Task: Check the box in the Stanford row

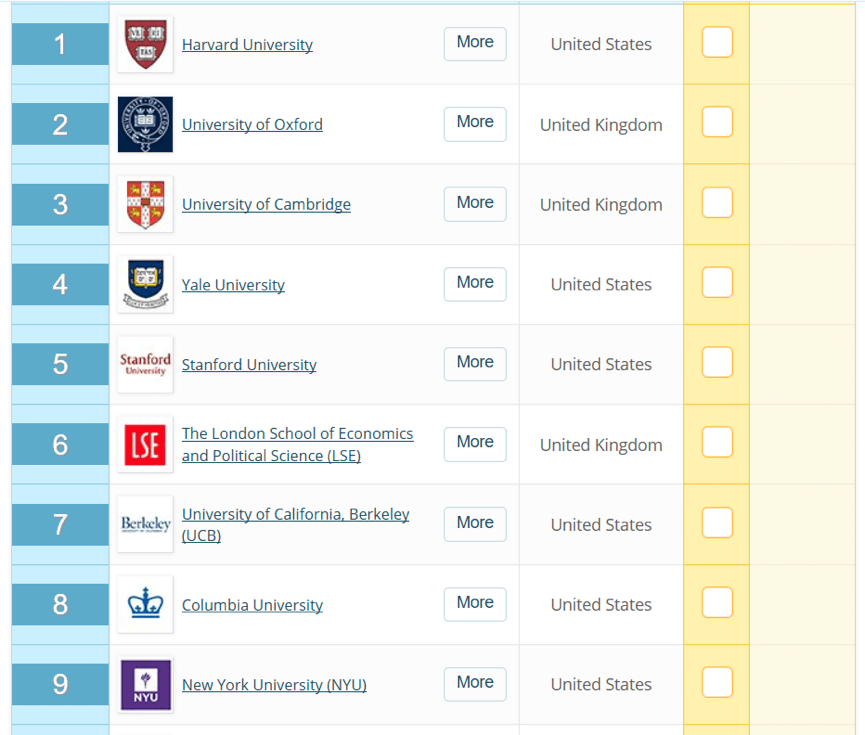Action: [x=717, y=362]
